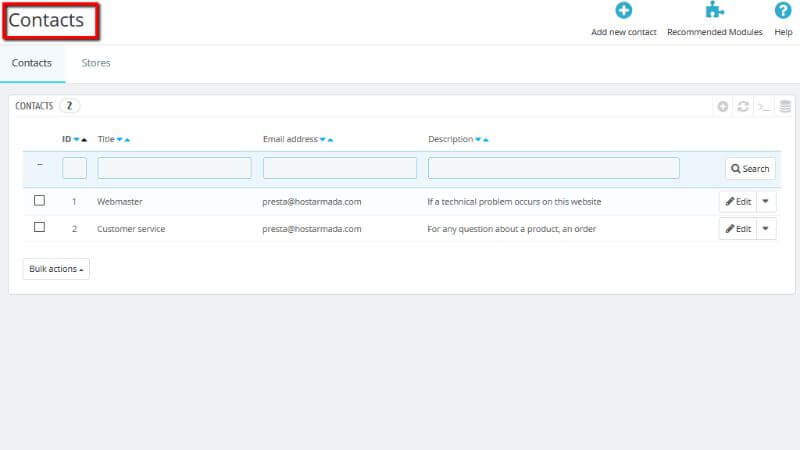
Task: Edit the Customer service contact
Action: point(738,229)
